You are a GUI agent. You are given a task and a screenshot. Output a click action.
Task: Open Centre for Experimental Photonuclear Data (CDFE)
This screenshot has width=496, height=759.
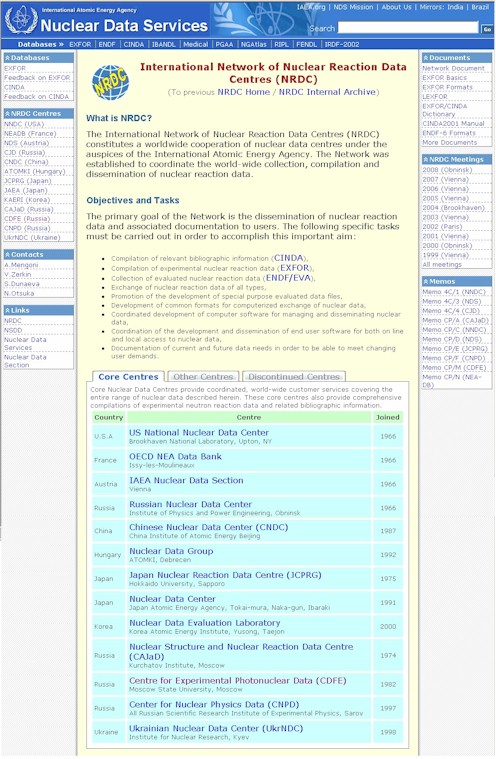pos(238,681)
